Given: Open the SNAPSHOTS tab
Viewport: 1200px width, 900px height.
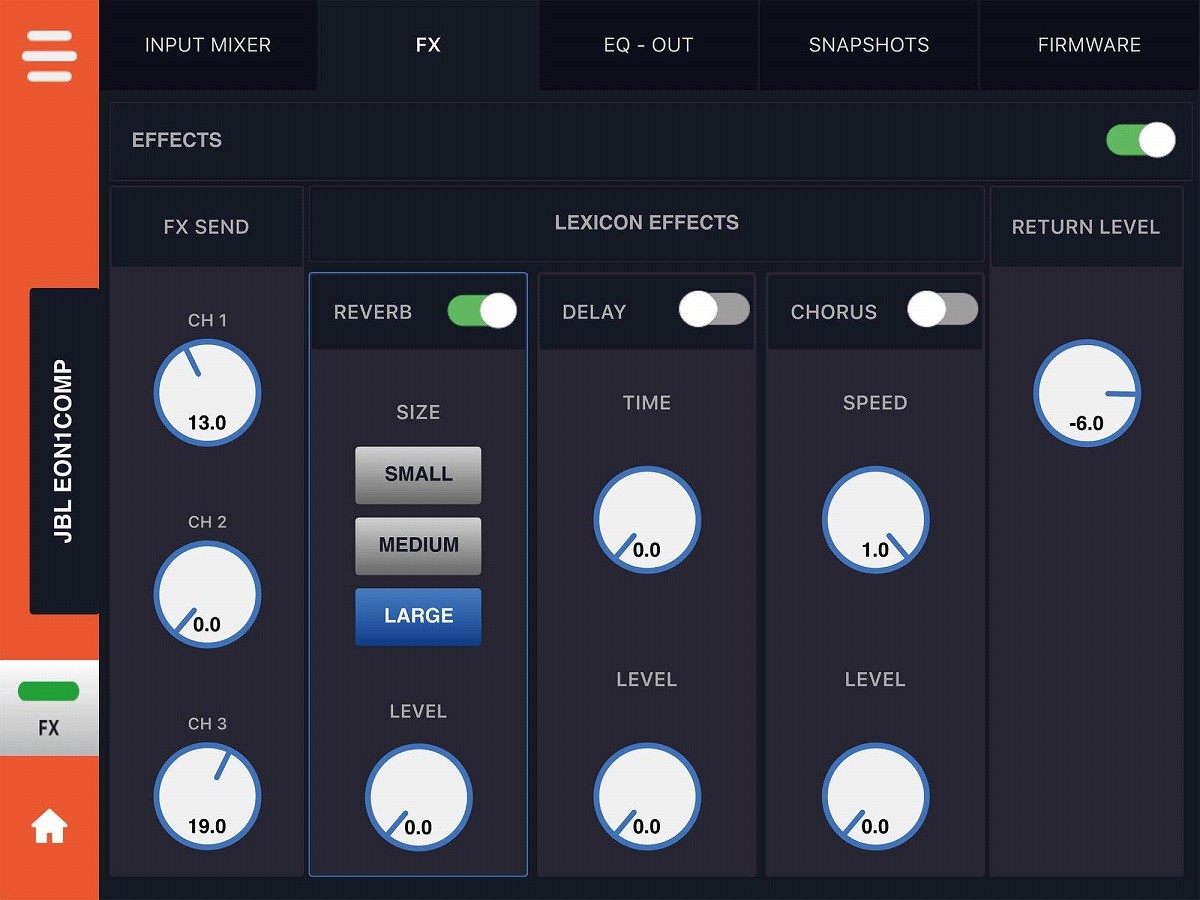Looking at the screenshot, I should click(869, 45).
